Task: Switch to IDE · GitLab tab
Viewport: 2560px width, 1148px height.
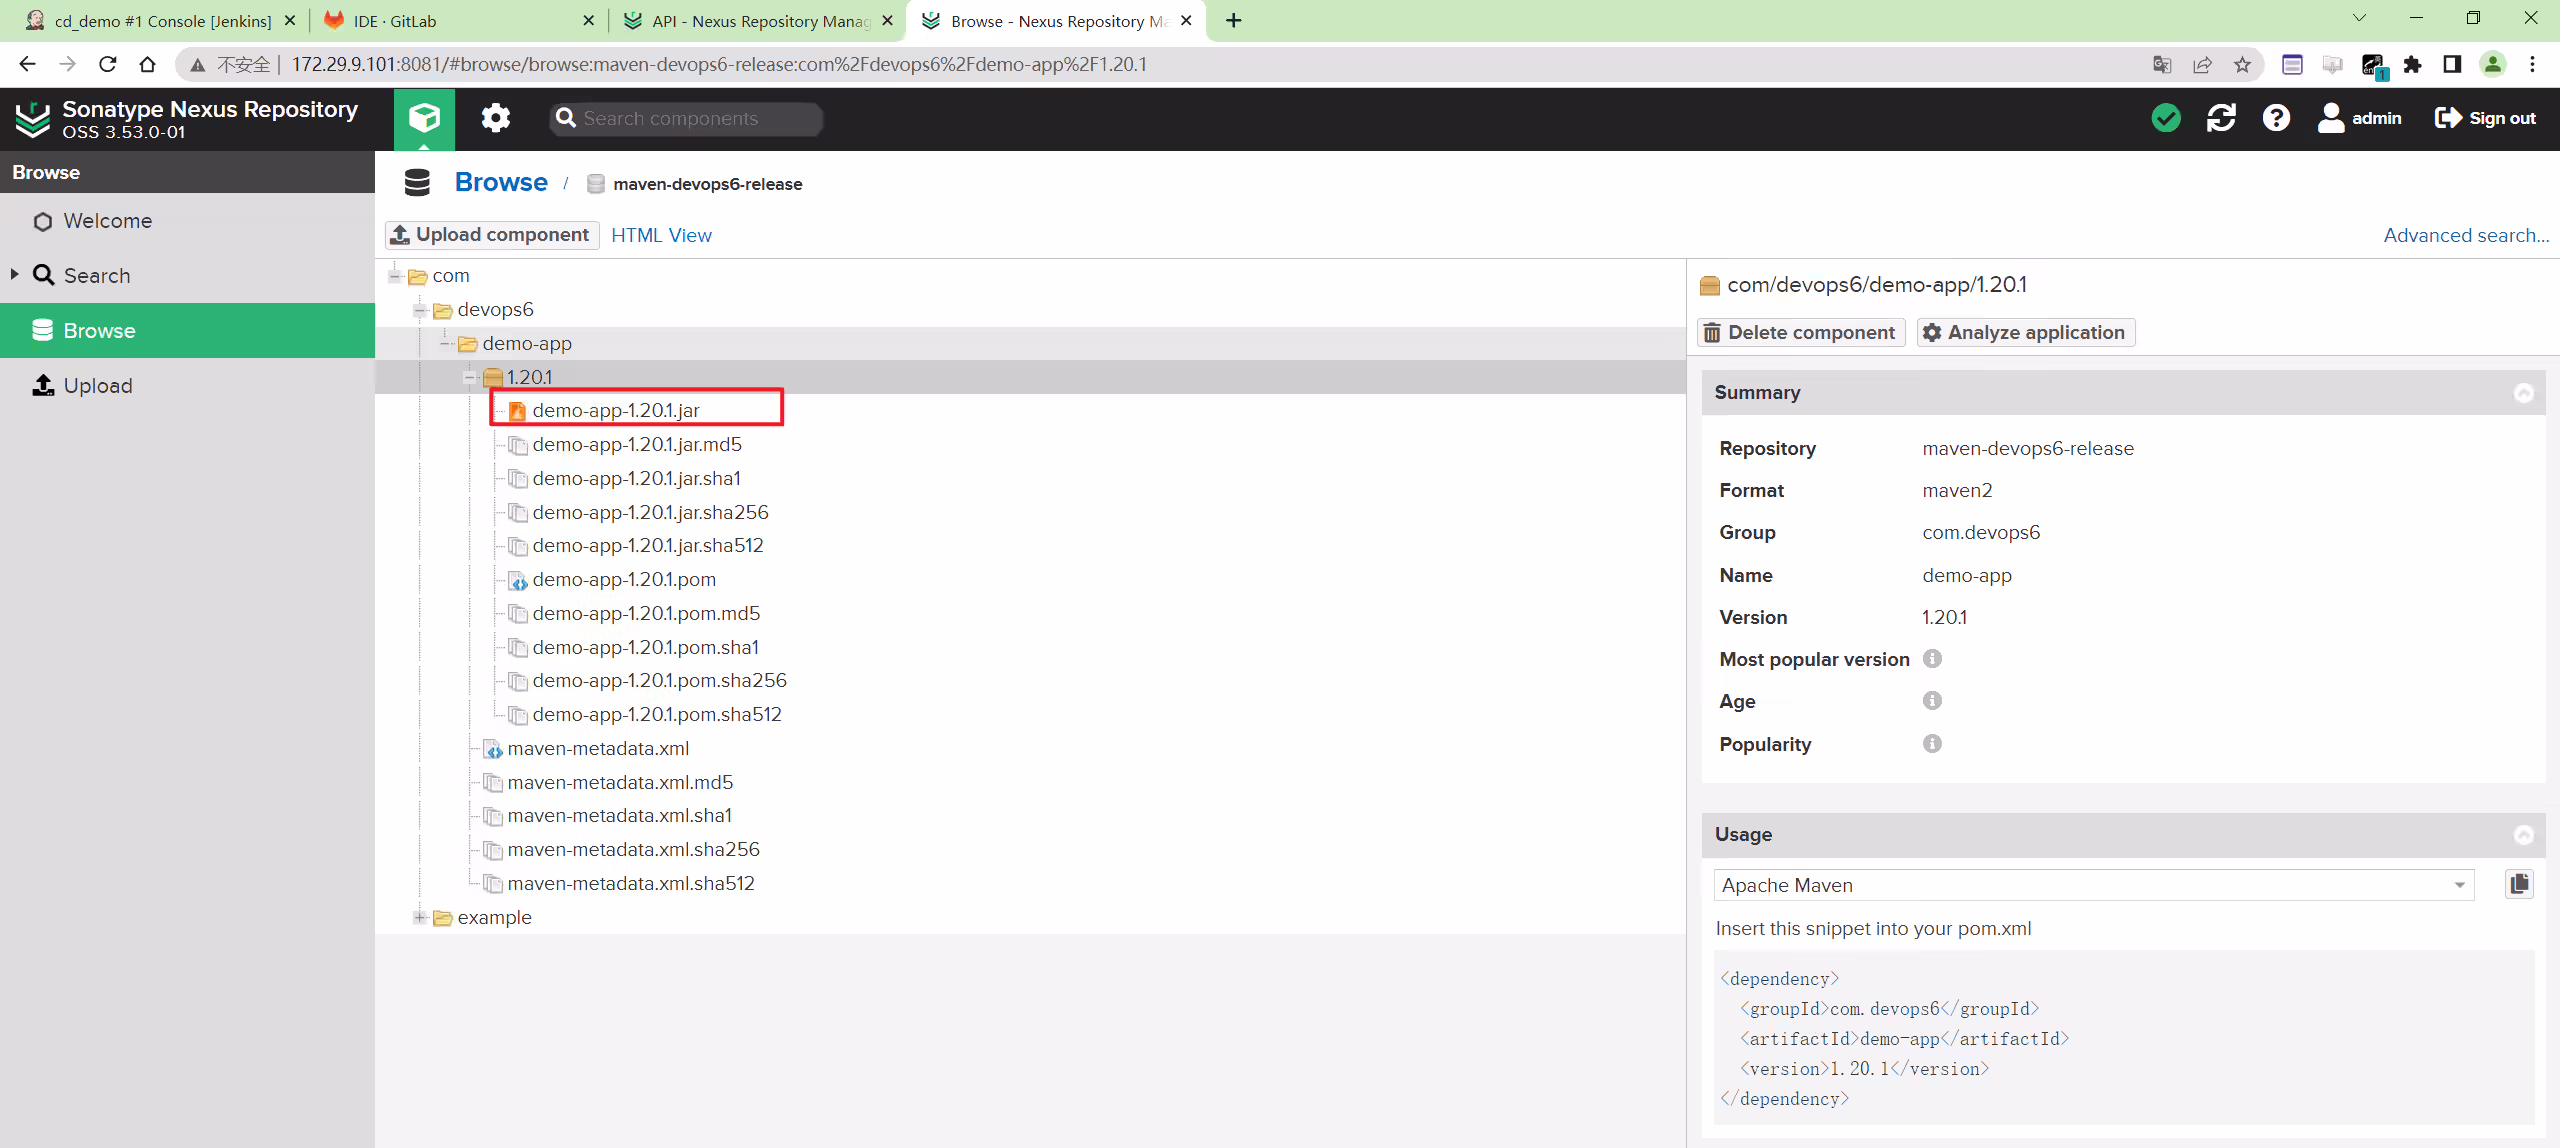Action: [x=459, y=21]
